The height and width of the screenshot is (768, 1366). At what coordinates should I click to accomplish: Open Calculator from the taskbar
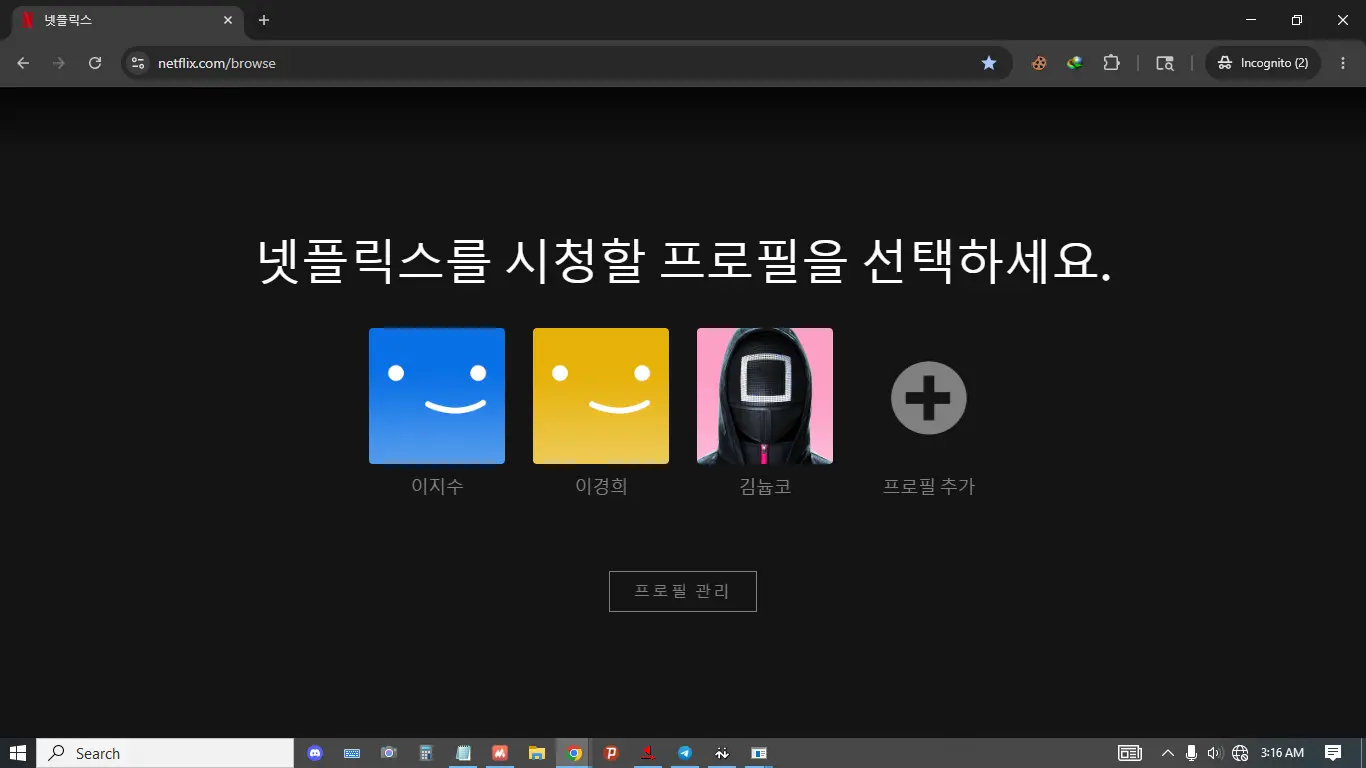426,753
